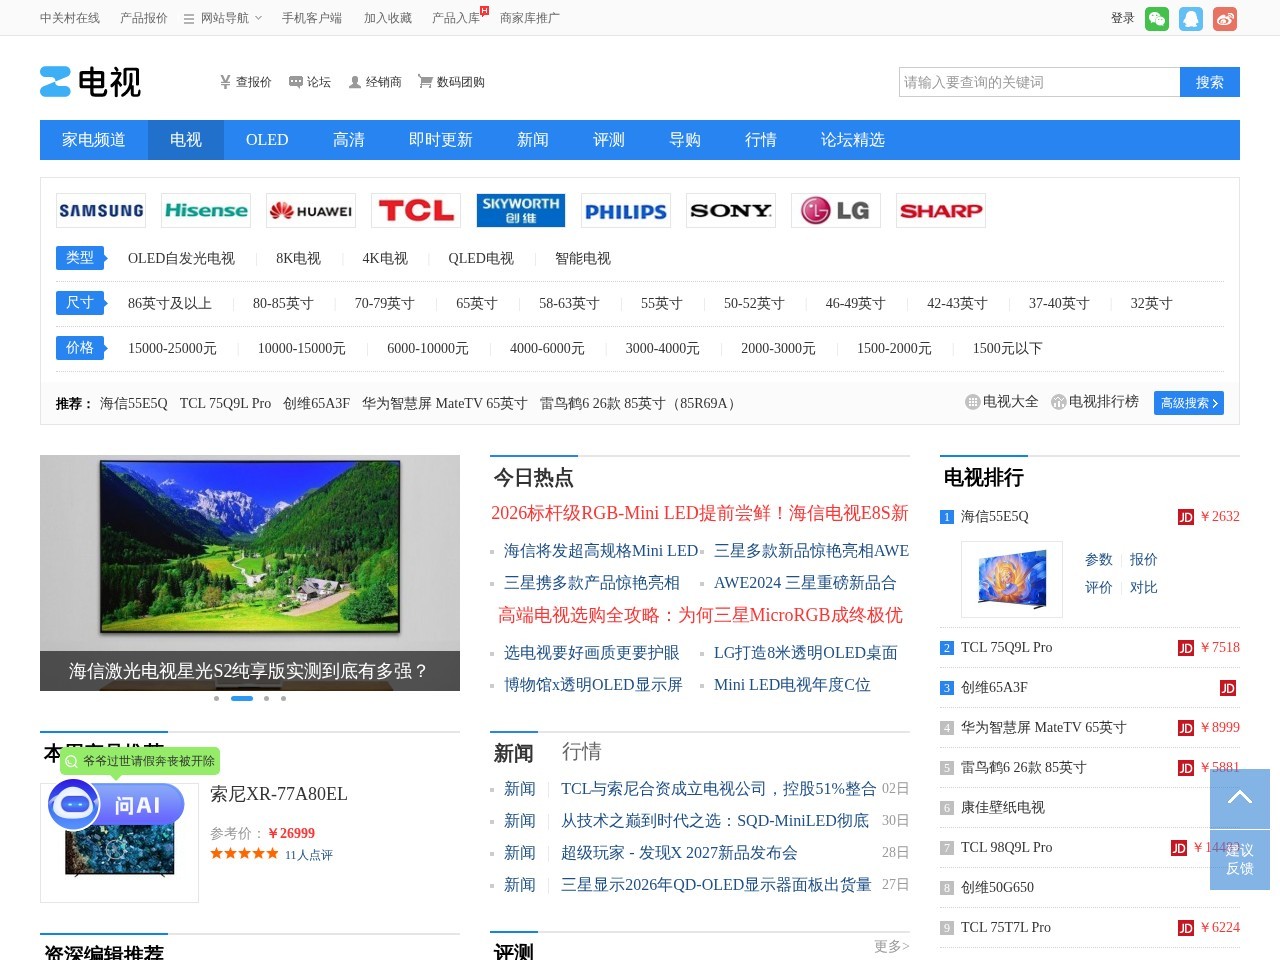Click the 登录 login link
Image resolution: width=1280 pixels, height=960 pixels.
point(1123,18)
